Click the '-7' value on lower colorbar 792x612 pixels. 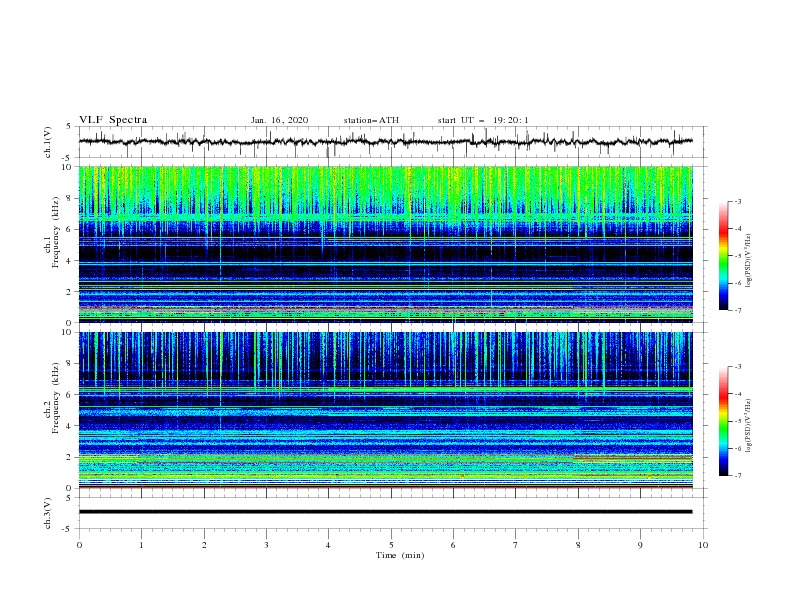pyautogui.click(x=737, y=476)
